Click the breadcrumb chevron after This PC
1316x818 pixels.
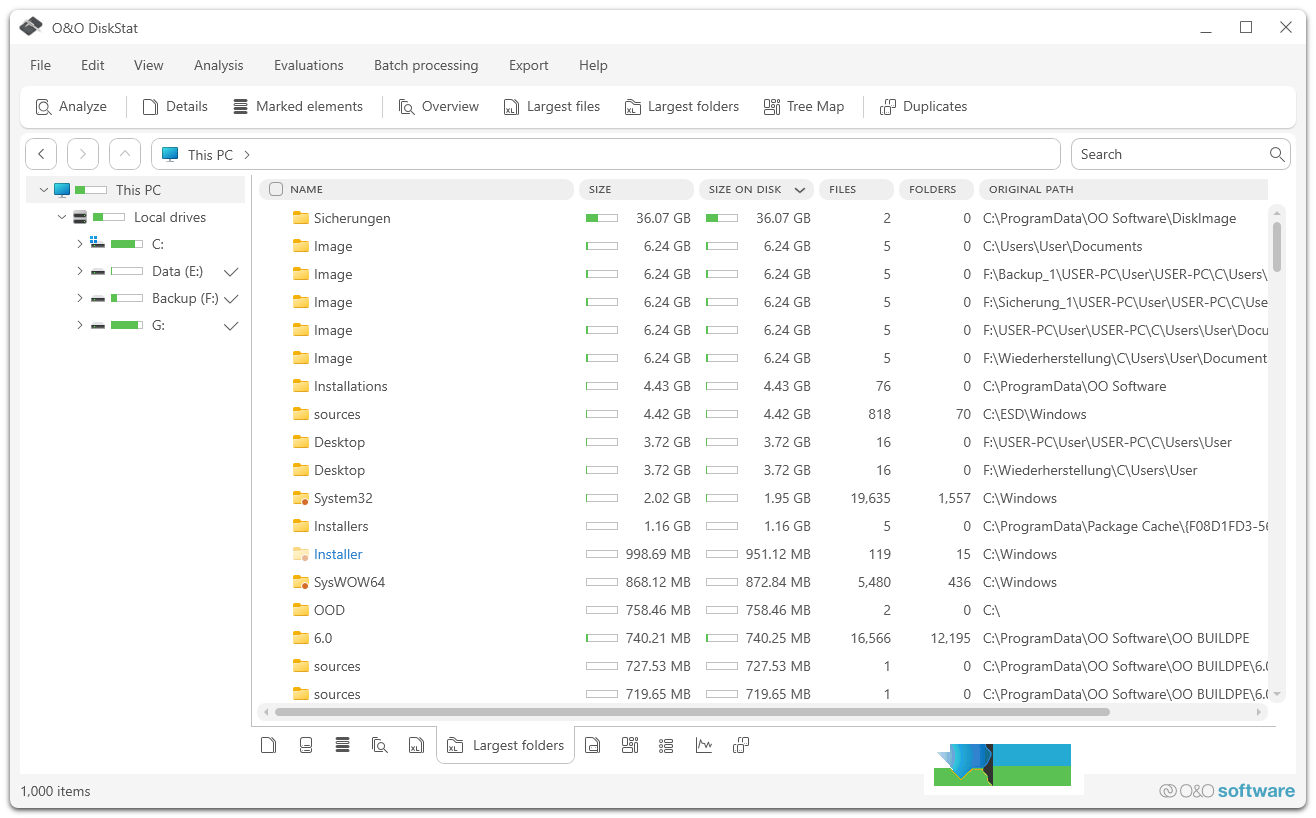(247, 155)
